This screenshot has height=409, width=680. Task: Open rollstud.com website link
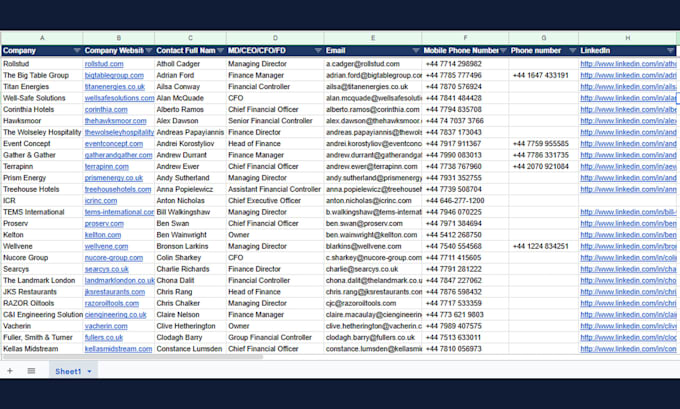[104, 64]
